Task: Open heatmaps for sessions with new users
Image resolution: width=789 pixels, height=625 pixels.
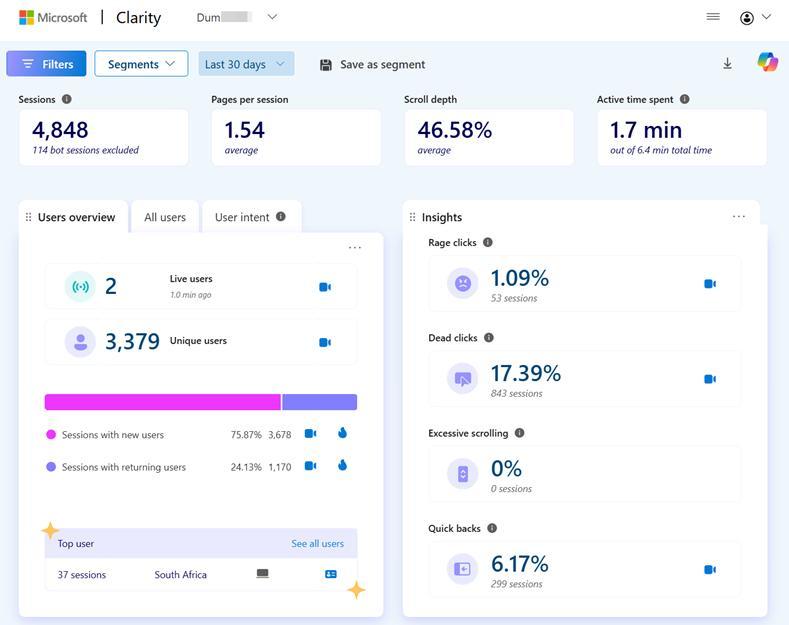Action: click(342, 433)
